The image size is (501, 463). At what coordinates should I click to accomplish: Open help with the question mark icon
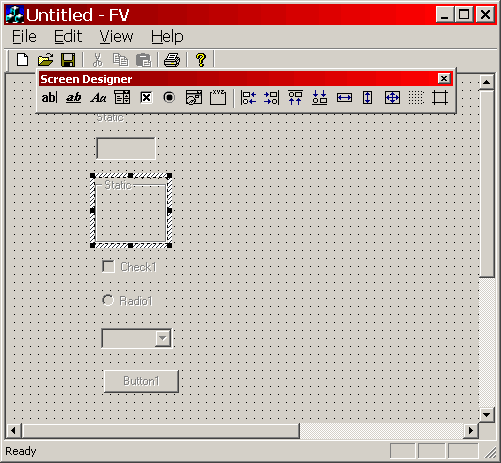coord(201,60)
